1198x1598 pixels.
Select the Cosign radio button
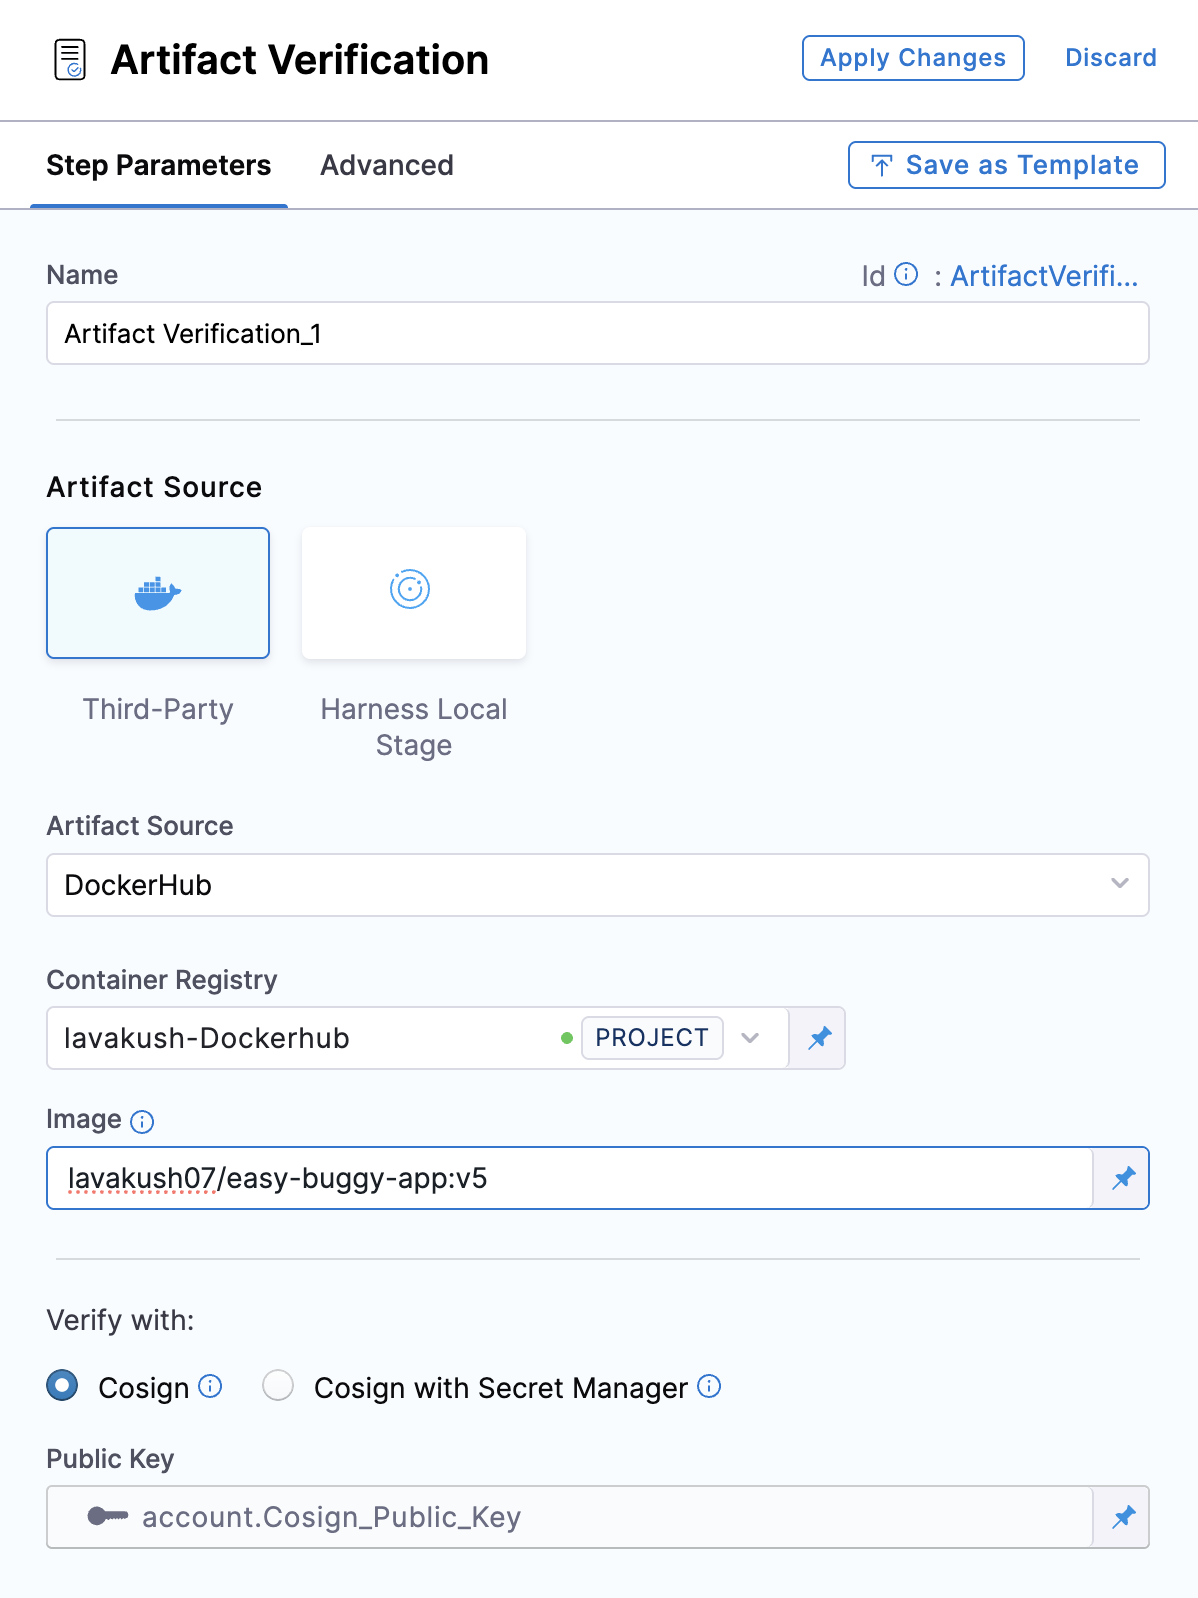pos(63,1386)
